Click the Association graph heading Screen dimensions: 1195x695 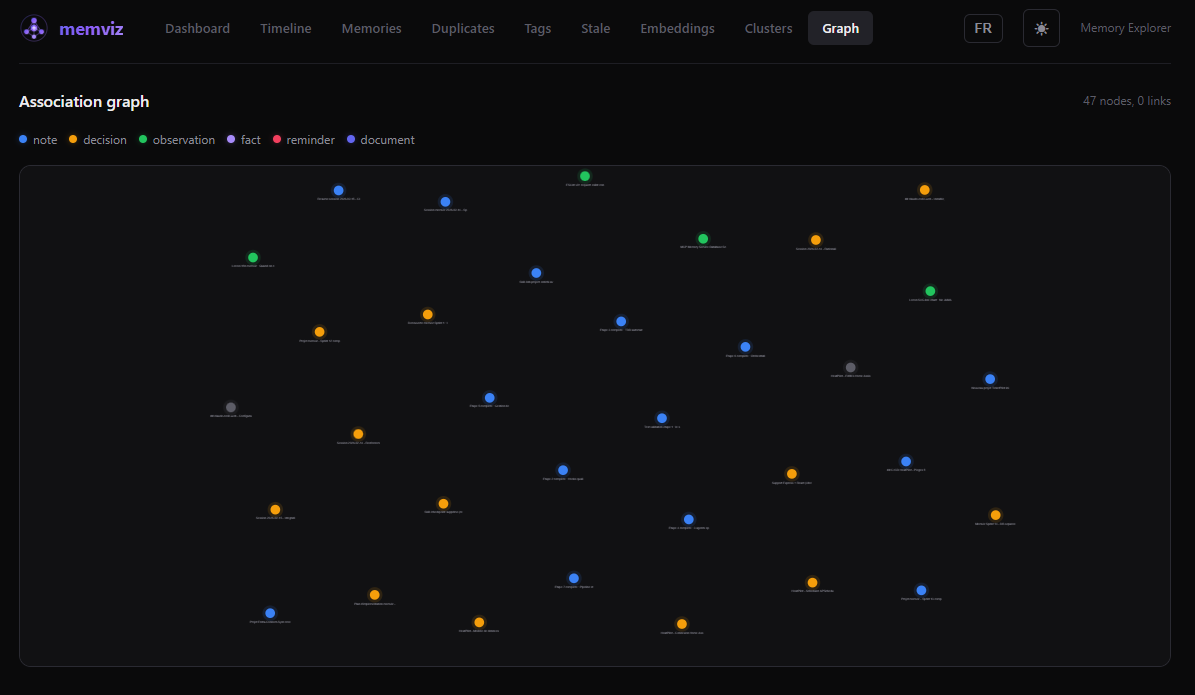pyautogui.click(x=84, y=101)
